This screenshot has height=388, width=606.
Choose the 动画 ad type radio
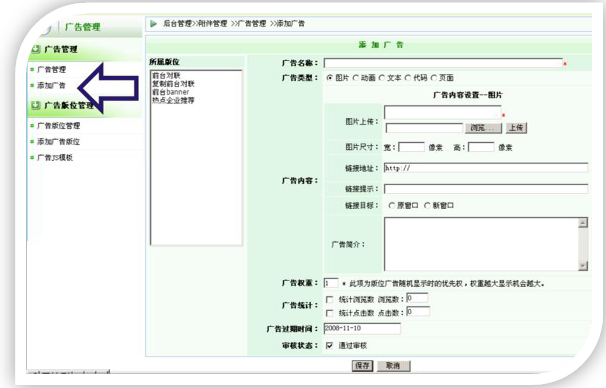(356, 78)
